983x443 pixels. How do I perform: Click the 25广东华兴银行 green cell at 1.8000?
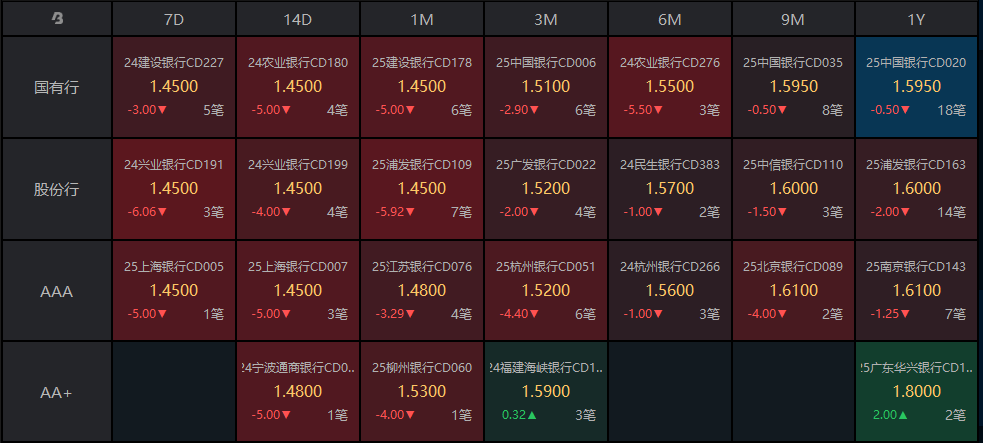tap(917, 392)
